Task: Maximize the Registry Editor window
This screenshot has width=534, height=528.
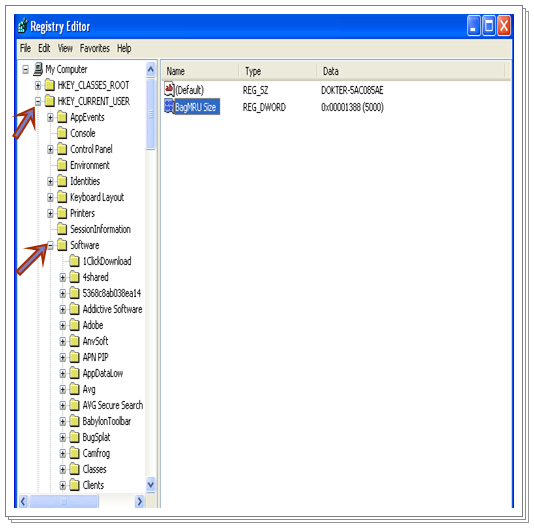Action: pyautogui.click(x=489, y=26)
